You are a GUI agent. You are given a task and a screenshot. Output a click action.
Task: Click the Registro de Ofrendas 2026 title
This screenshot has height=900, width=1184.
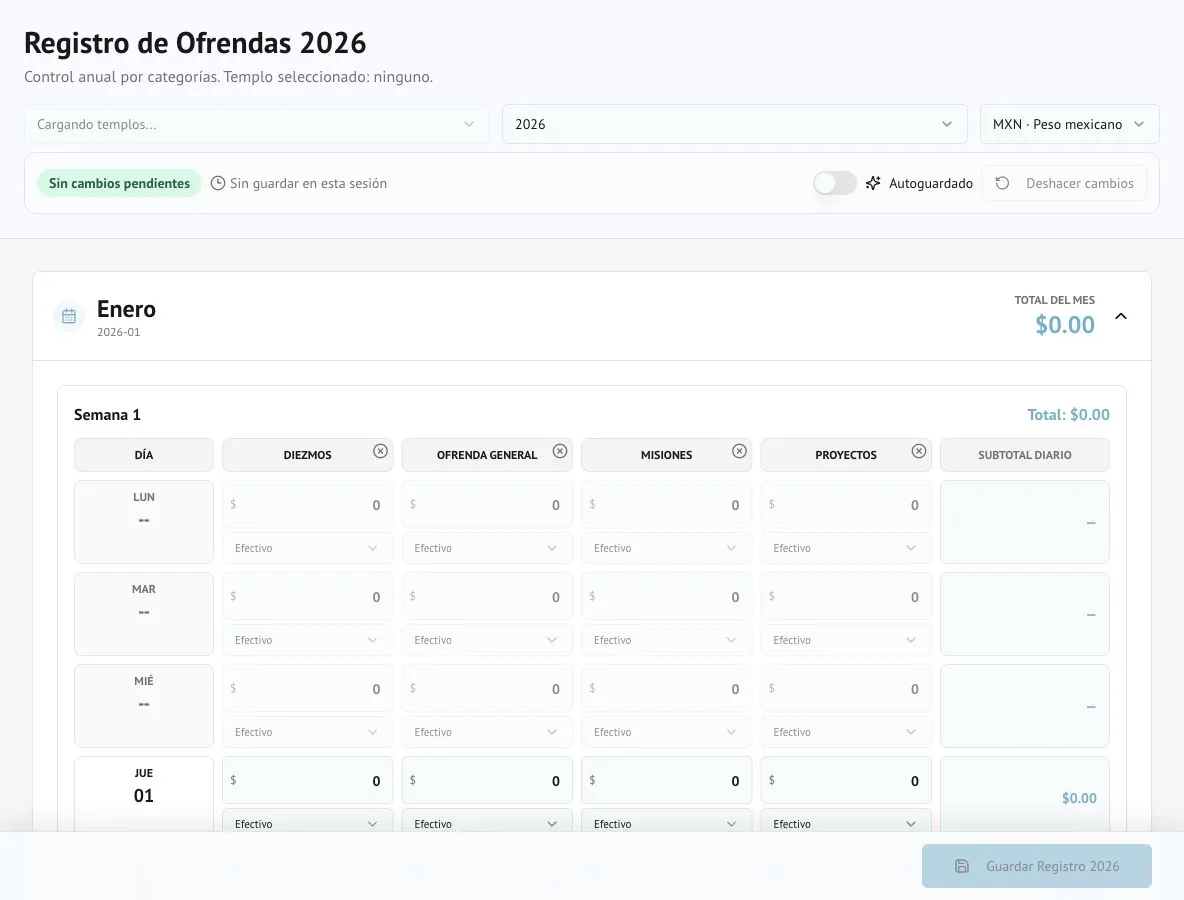pos(195,43)
